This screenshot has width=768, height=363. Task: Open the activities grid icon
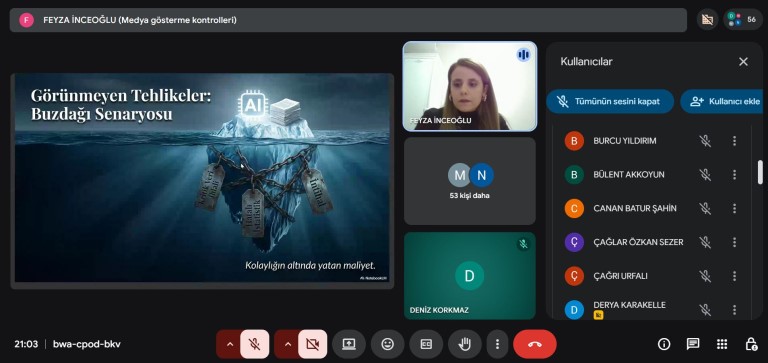tap(722, 344)
